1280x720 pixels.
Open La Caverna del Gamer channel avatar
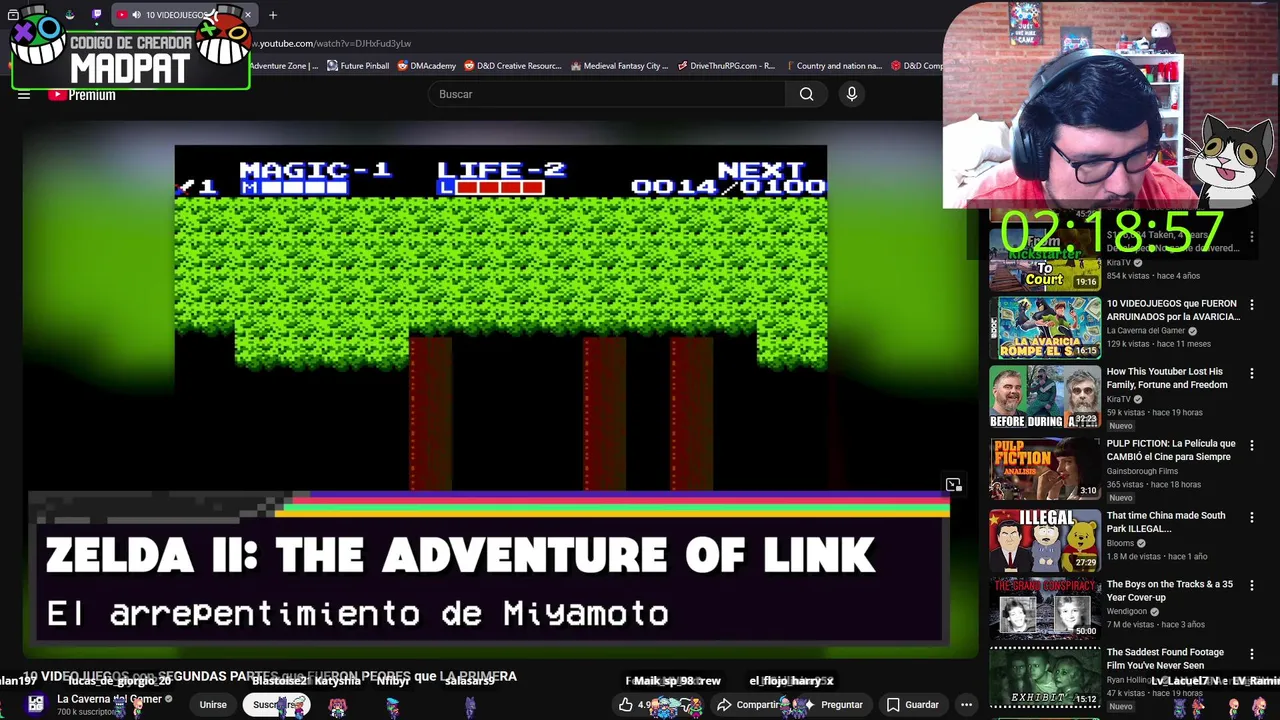[x=35, y=704]
